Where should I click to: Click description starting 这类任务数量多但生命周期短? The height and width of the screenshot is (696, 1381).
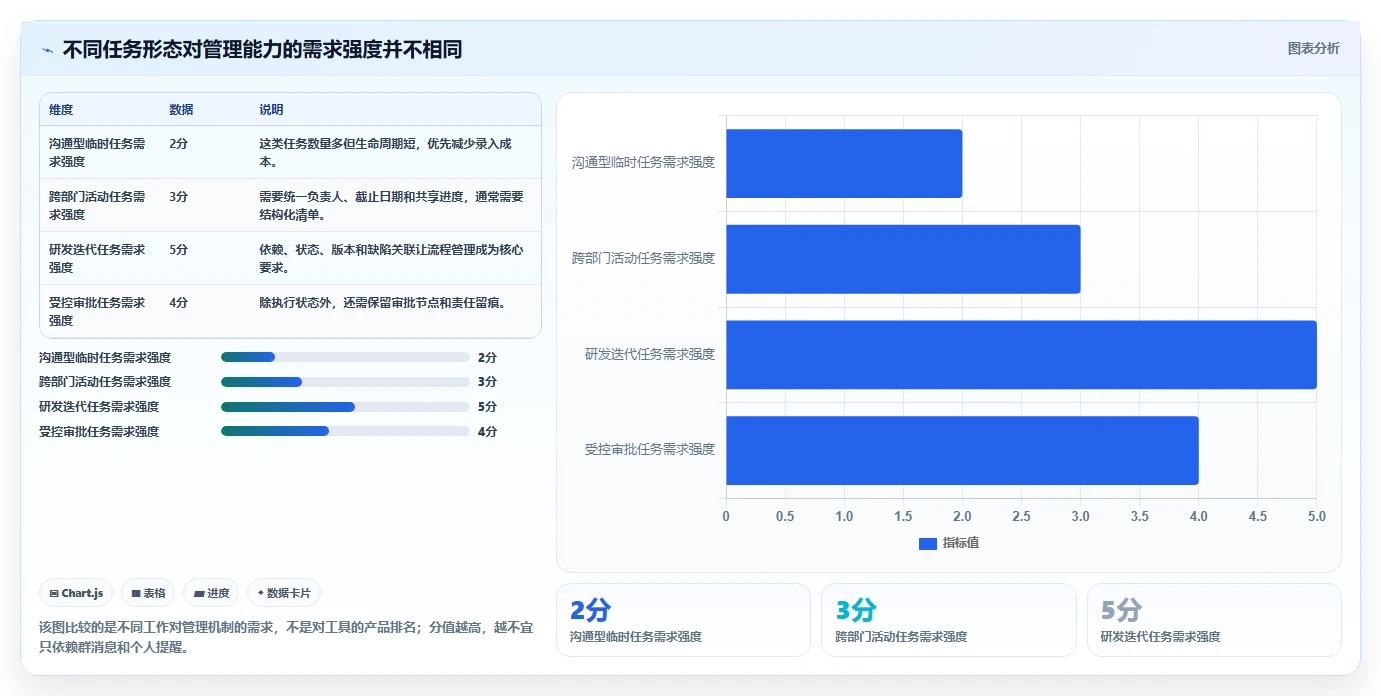point(386,153)
